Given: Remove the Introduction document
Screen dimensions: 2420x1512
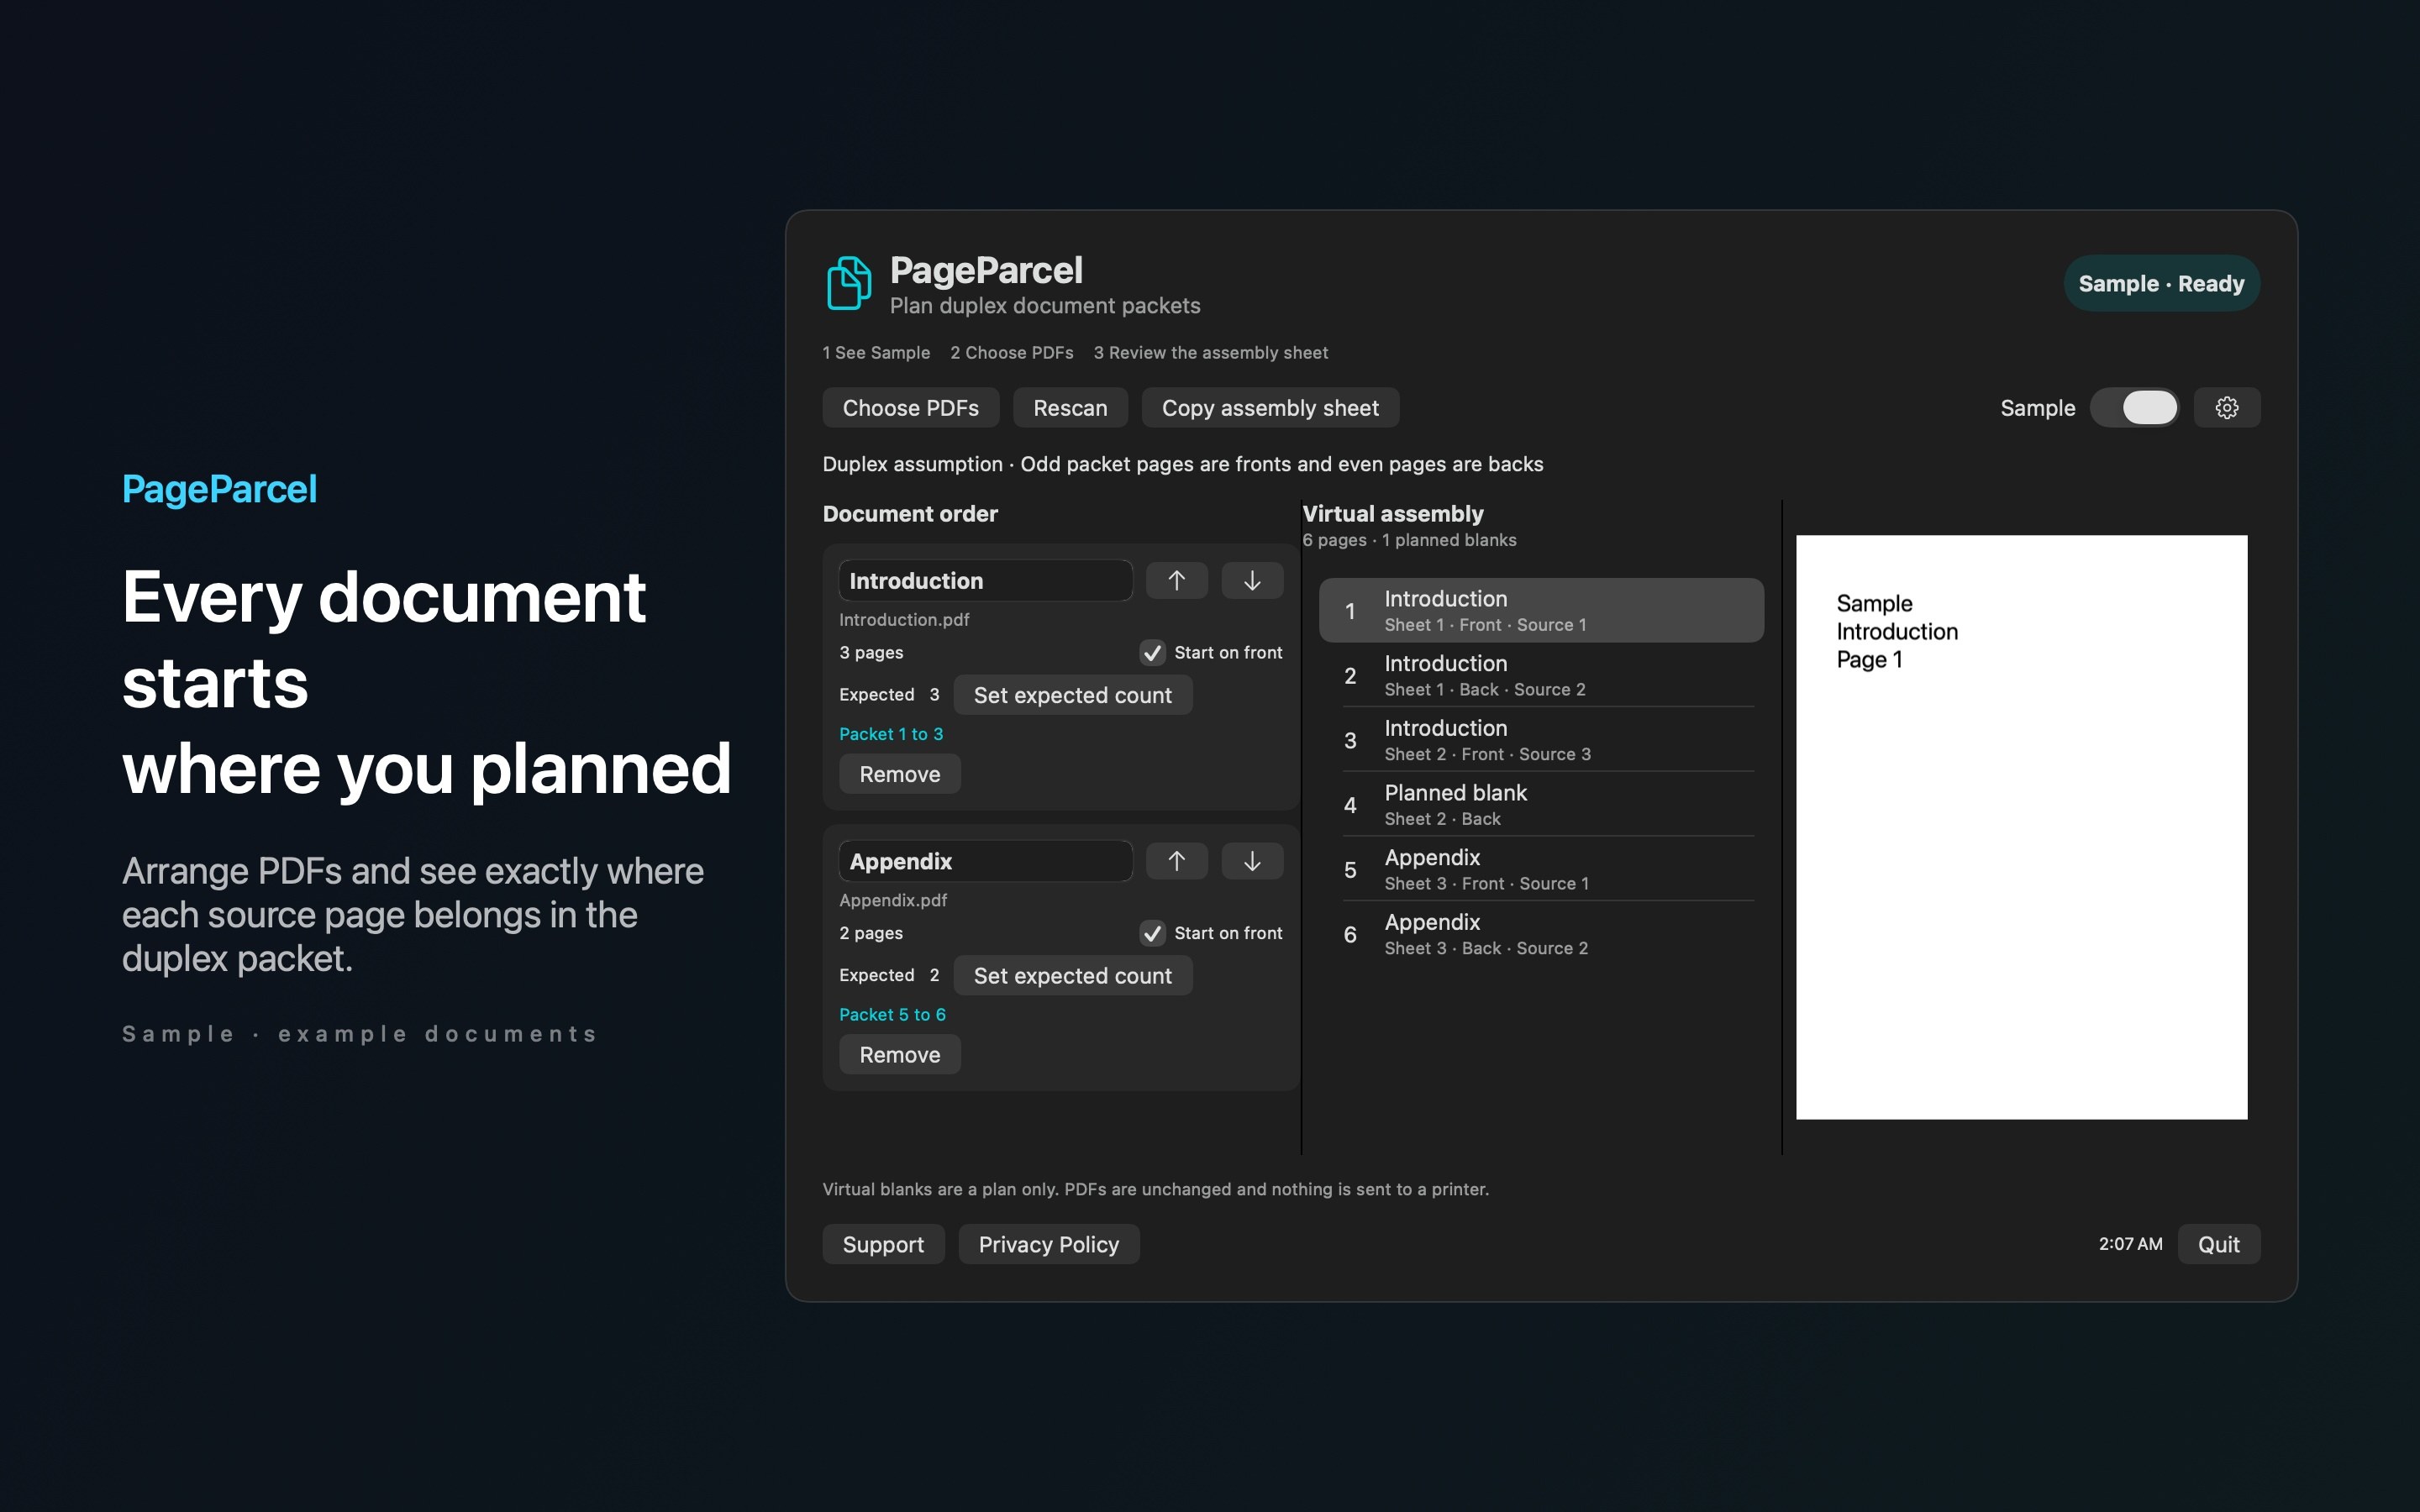Looking at the screenshot, I should point(900,774).
